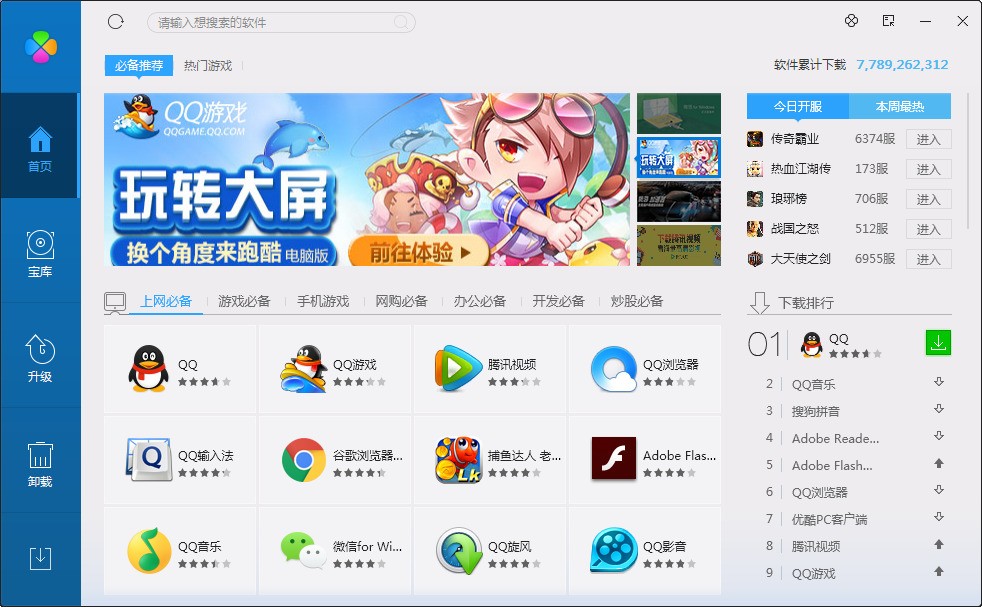Click the 玩转大屏 banner thumbnail on the right

click(x=680, y=159)
